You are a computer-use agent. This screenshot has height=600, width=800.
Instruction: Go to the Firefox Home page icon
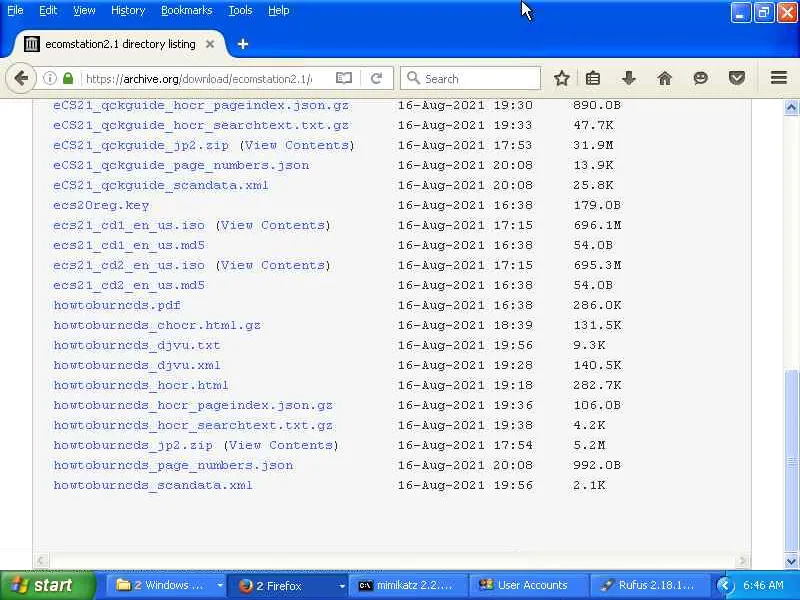click(x=664, y=79)
